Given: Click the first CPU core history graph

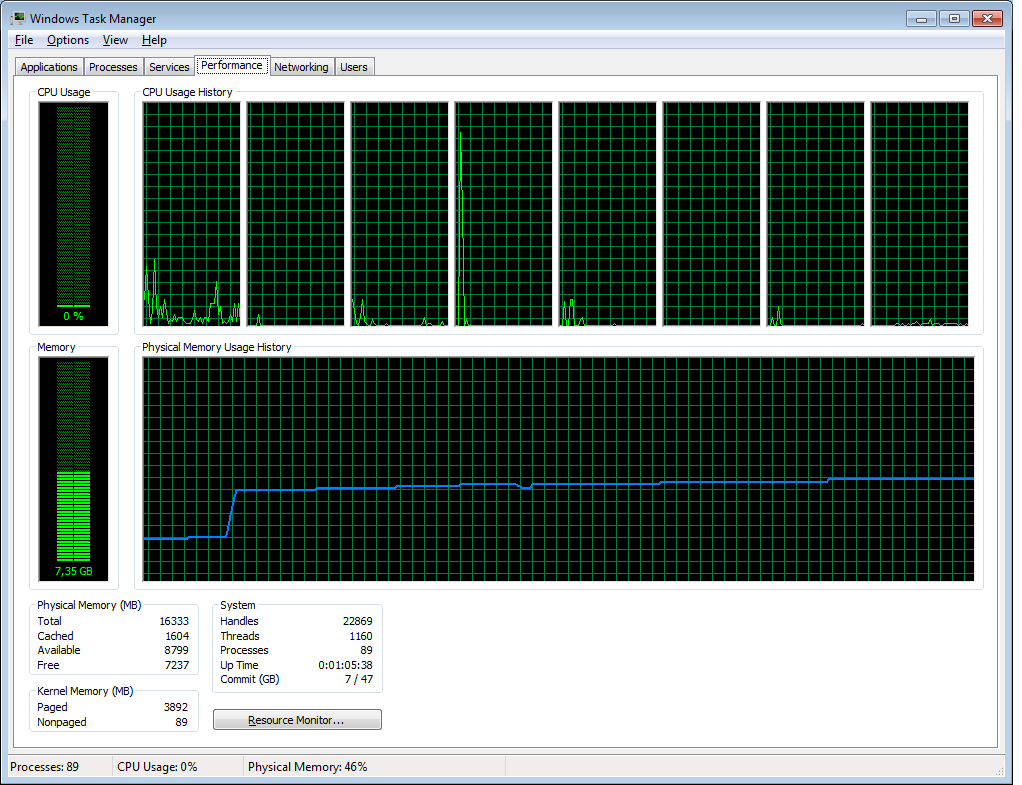Looking at the screenshot, I should 192,214.
